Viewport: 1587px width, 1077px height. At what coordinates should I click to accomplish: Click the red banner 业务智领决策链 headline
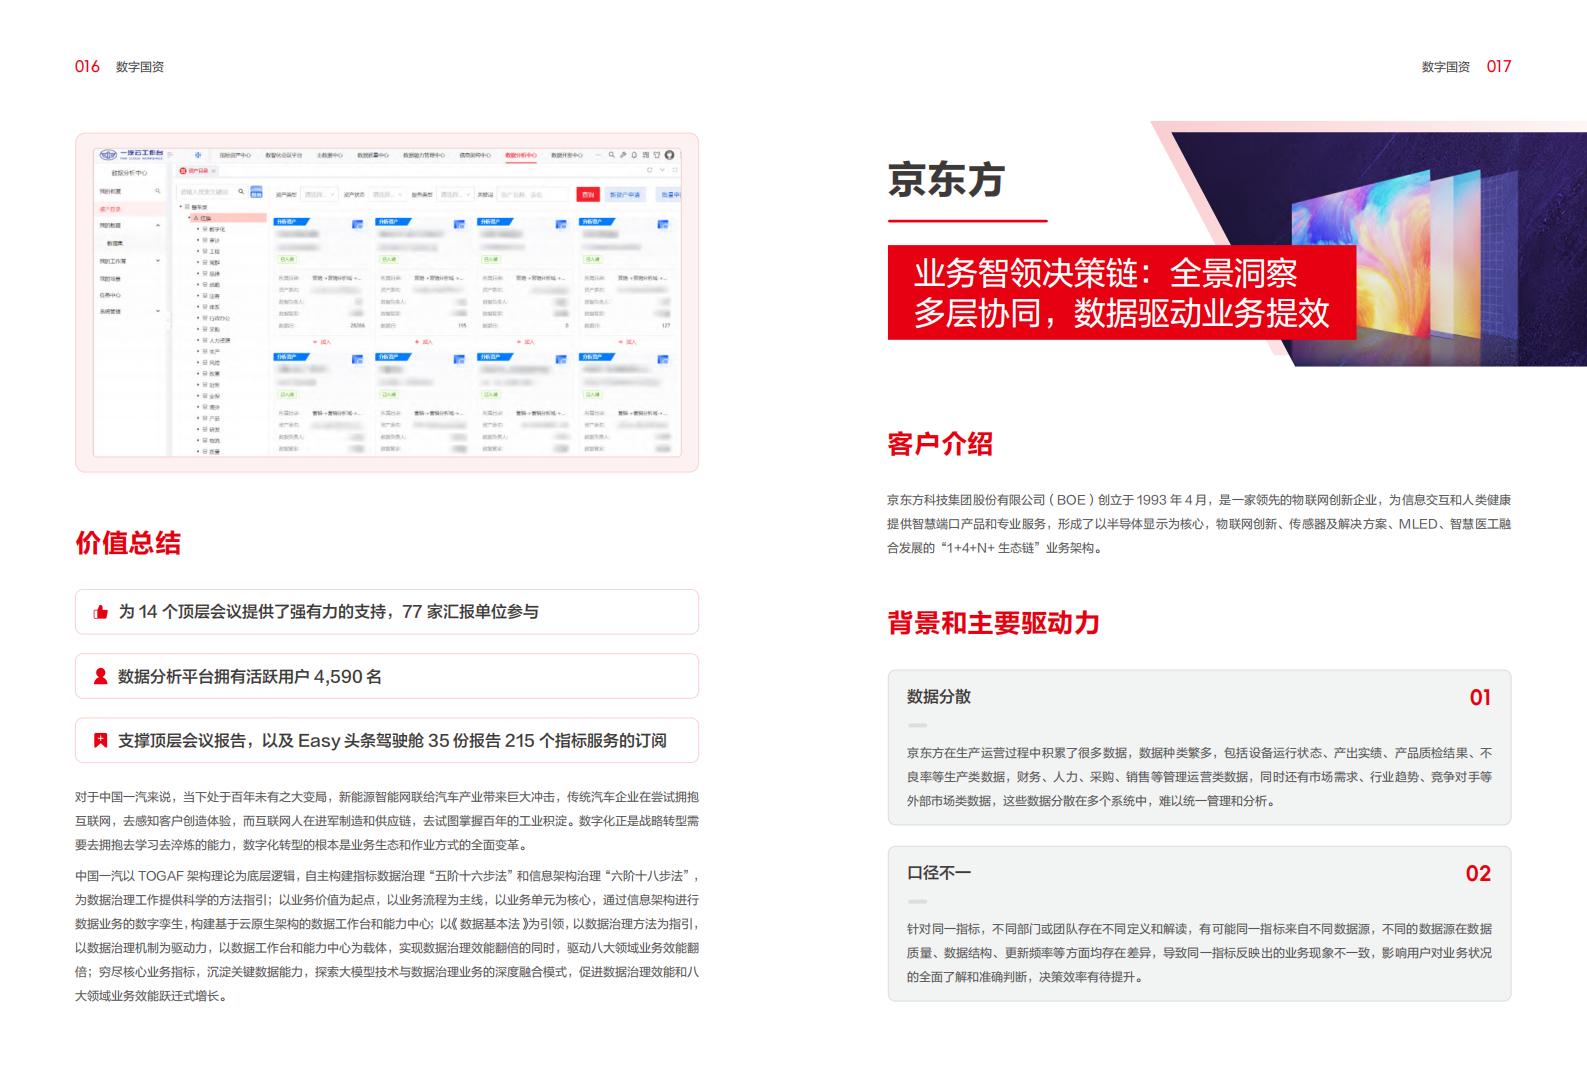[1121, 293]
